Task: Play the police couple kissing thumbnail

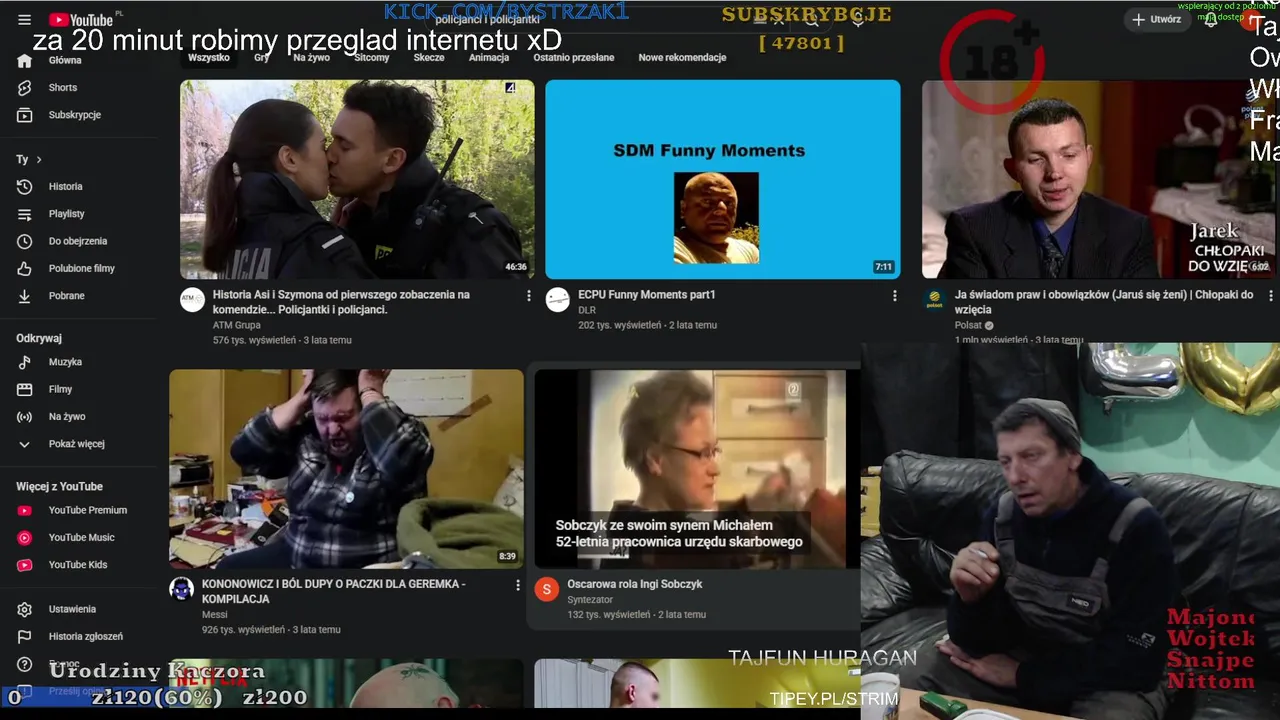Action: (357, 179)
